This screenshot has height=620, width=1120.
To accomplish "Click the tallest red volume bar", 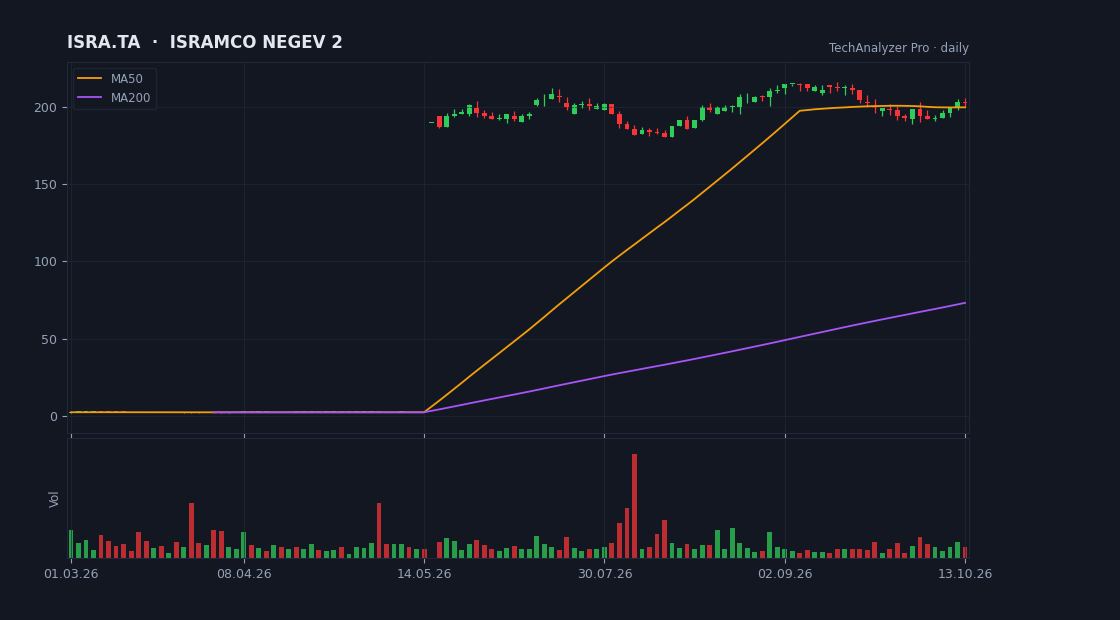I will 634,506.
